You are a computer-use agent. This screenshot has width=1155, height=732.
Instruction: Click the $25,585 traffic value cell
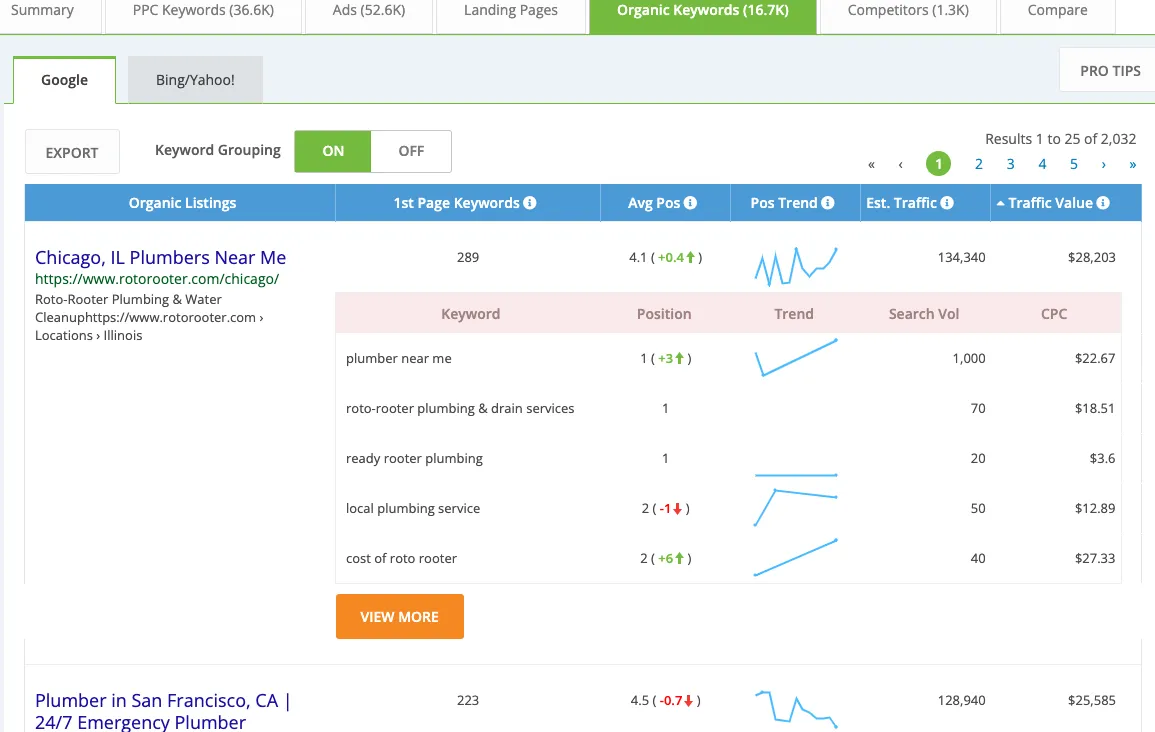tap(1092, 701)
